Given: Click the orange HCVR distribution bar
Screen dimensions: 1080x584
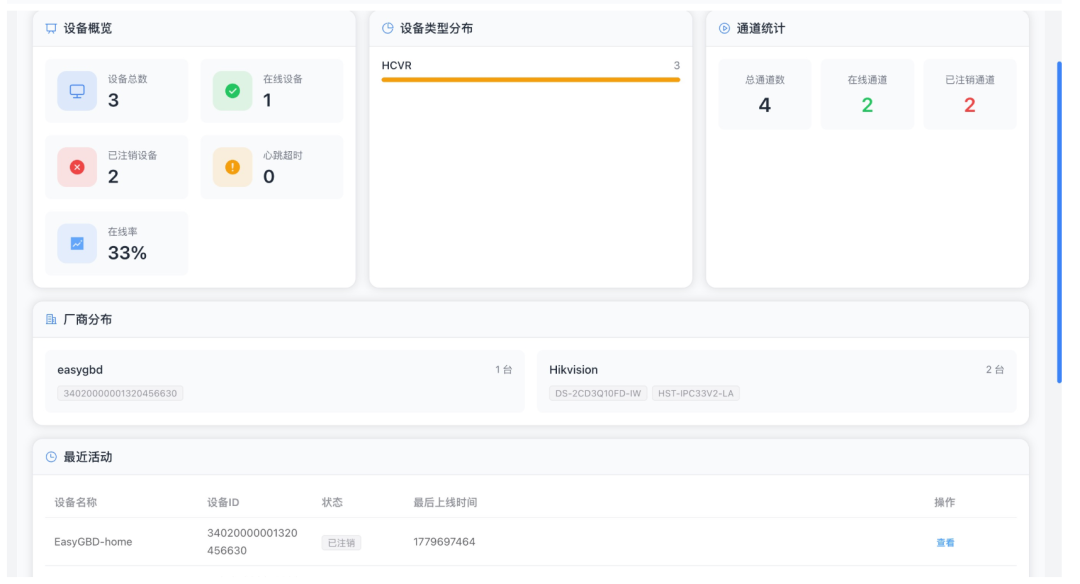Looking at the screenshot, I should click(x=530, y=80).
